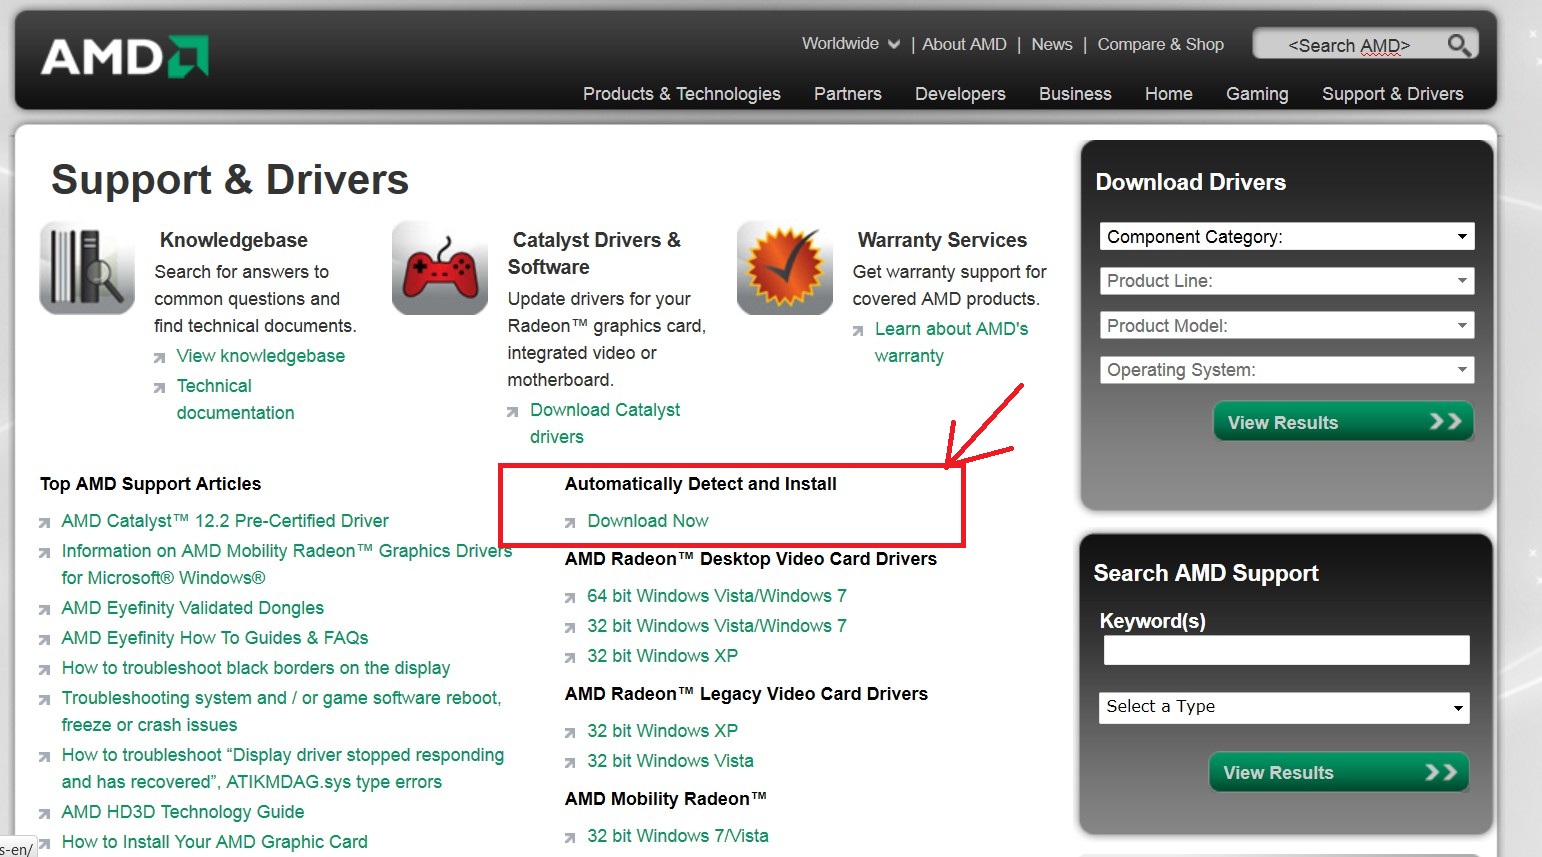Open How to Install Your AMD Graphic Card

(x=215, y=842)
